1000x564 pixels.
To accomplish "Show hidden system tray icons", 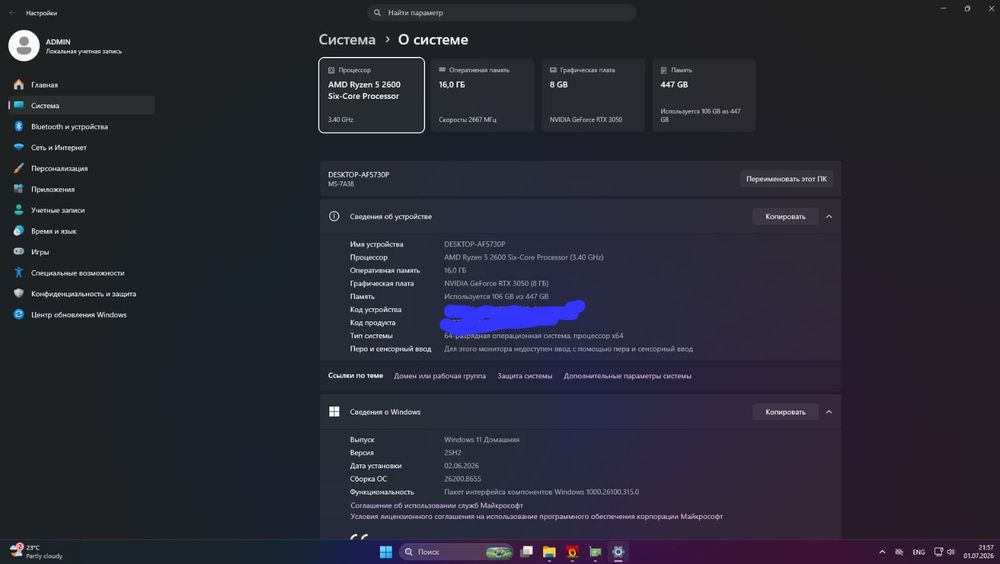I will (x=882, y=552).
